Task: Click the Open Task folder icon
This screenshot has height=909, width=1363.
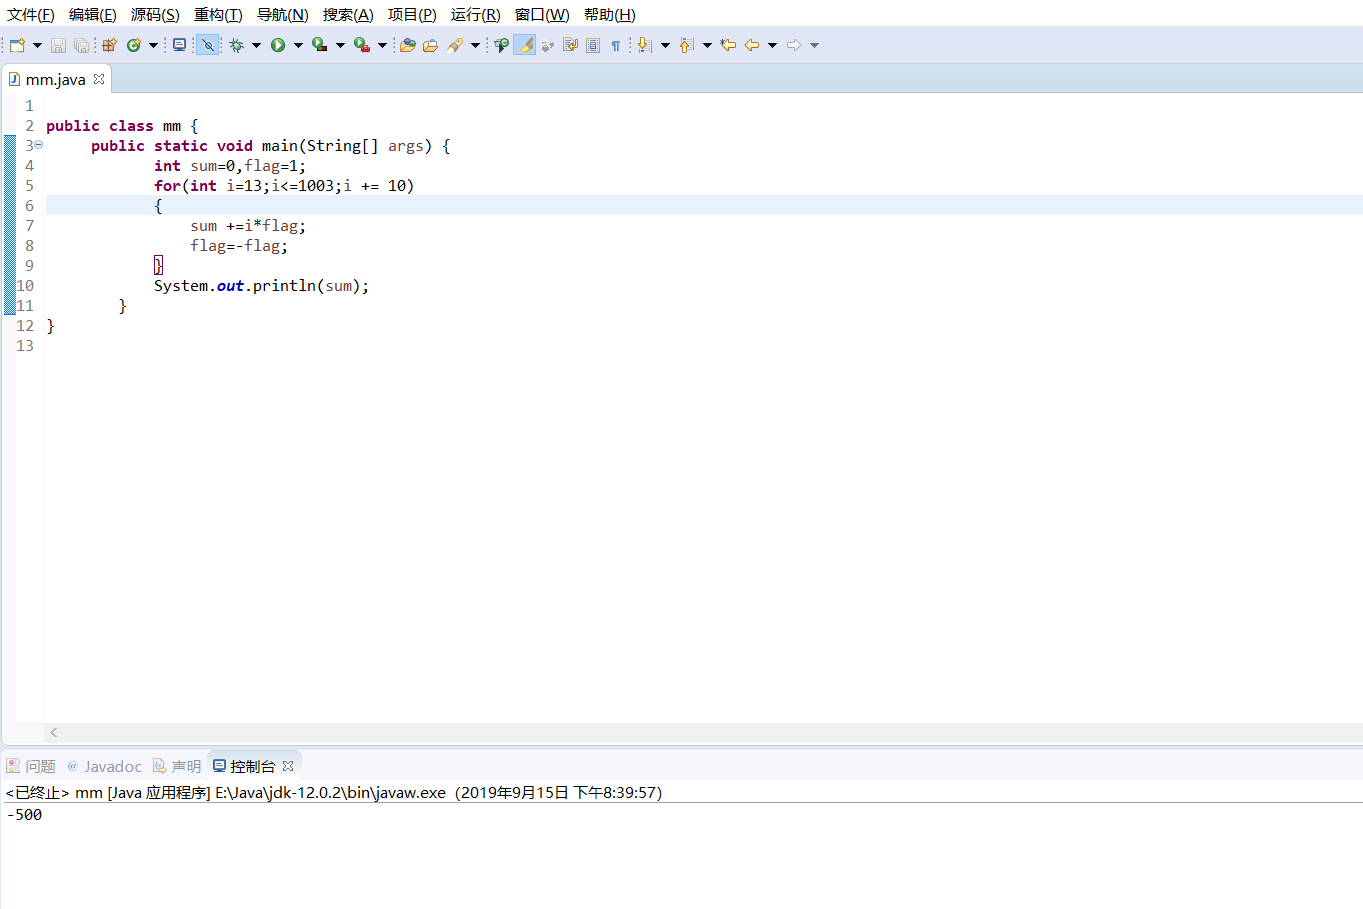Action: pyautogui.click(x=430, y=45)
